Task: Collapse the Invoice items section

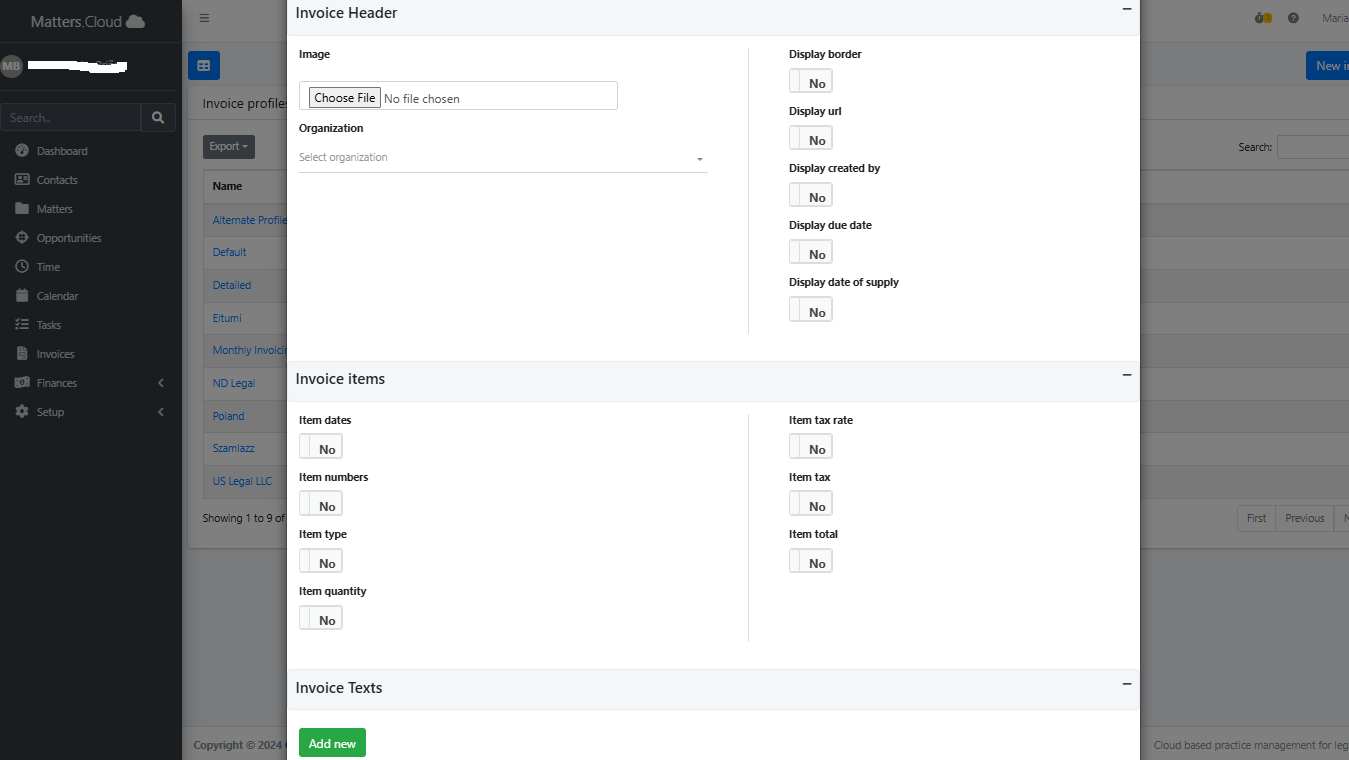Action: click(x=1127, y=376)
